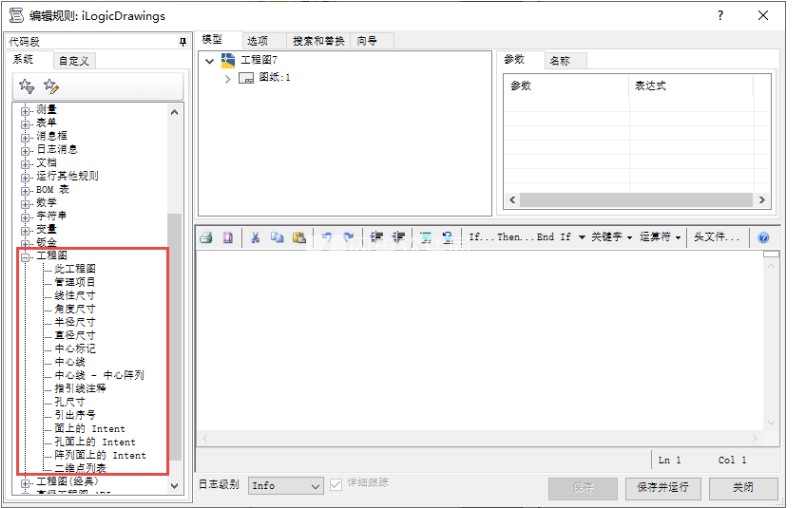Click the redo arrow icon
Screen dimensions: 792x508
(348, 238)
